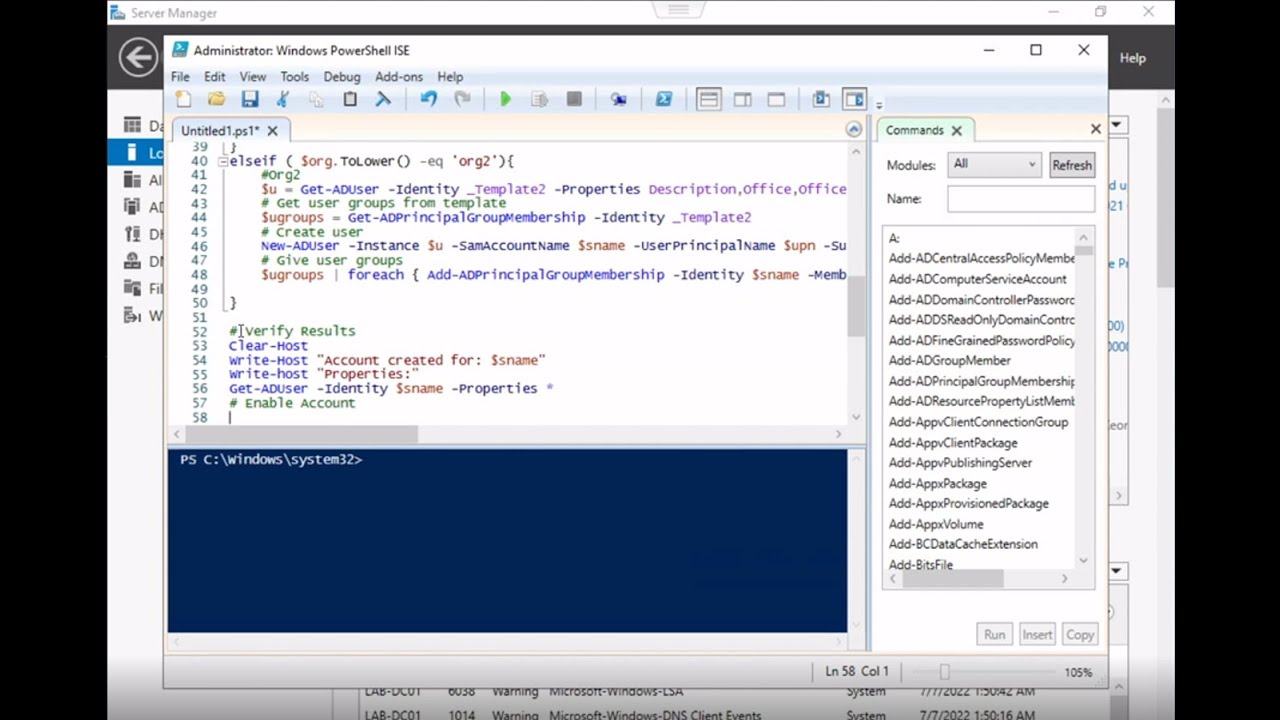Show script pane maximized layout
The width and height of the screenshot is (1280, 720).
click(x=776, y=99)
